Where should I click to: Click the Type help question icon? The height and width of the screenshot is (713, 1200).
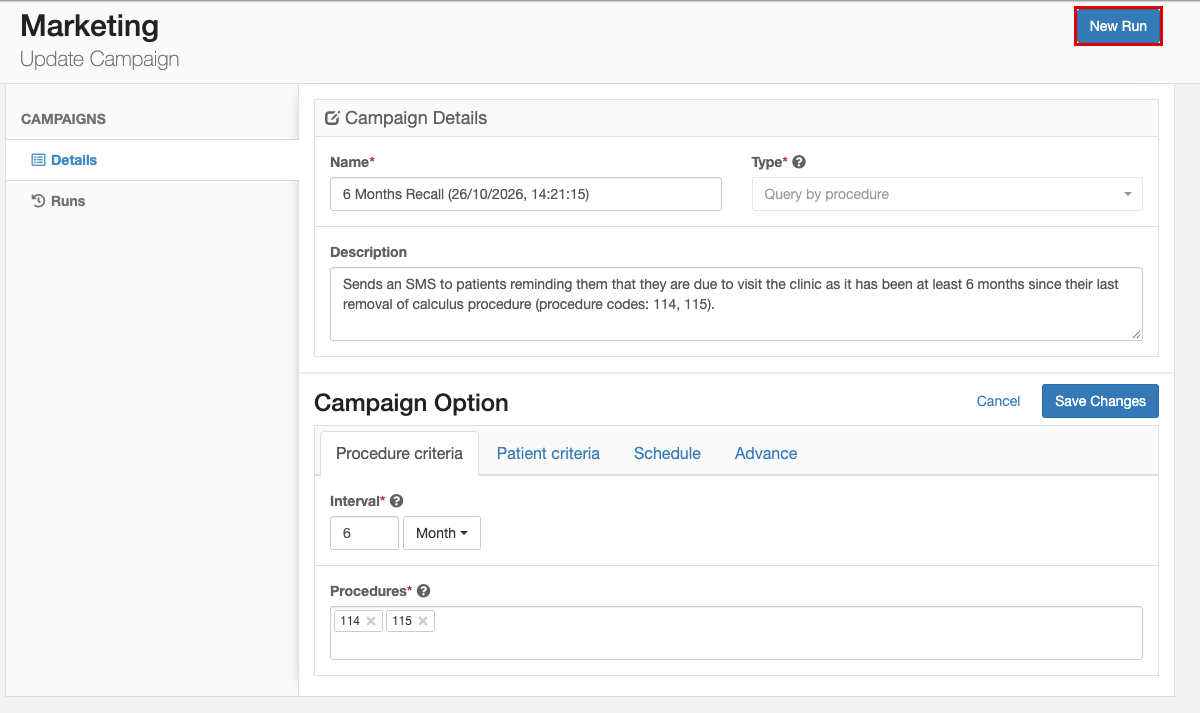pos(799,162)
